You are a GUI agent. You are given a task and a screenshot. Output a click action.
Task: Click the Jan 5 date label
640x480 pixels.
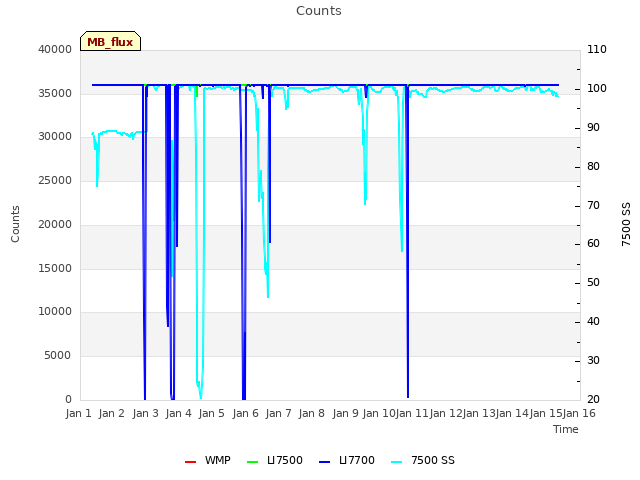[x=211, y=413]
